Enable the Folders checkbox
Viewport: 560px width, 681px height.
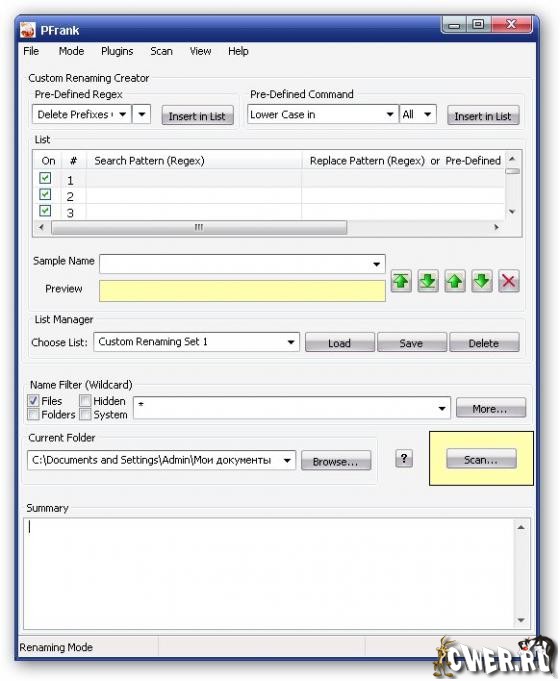(33, 414)
